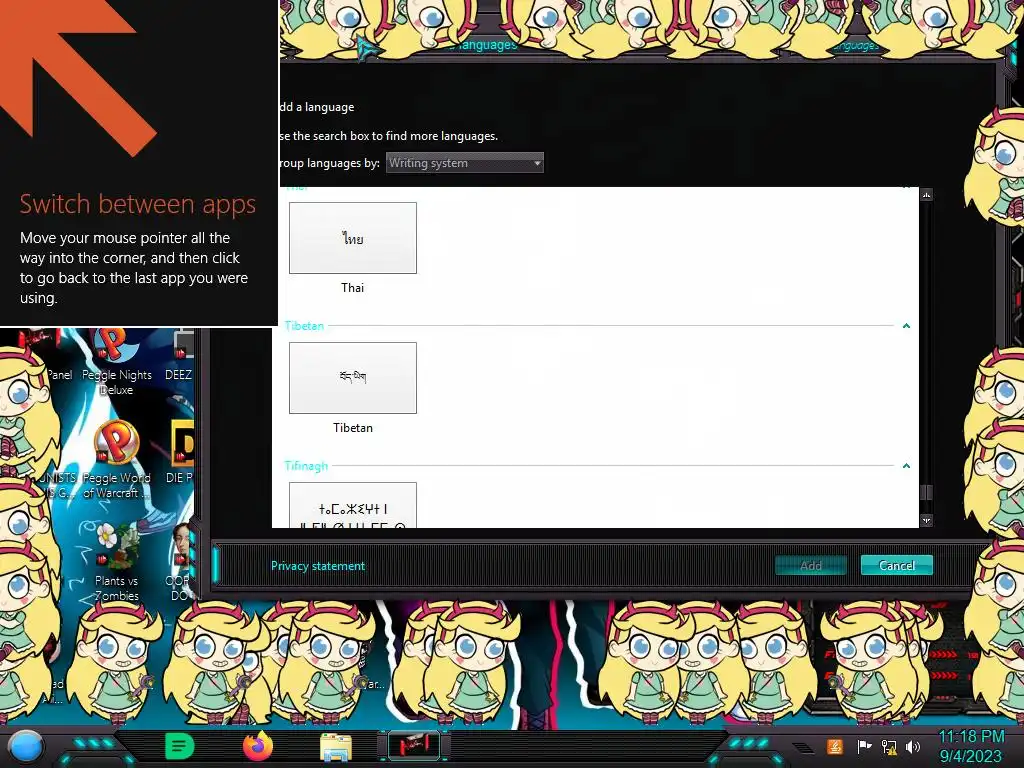Viewport: 1024px width, 768px height.
Task: Click the Add button
Action: [810, 566]
